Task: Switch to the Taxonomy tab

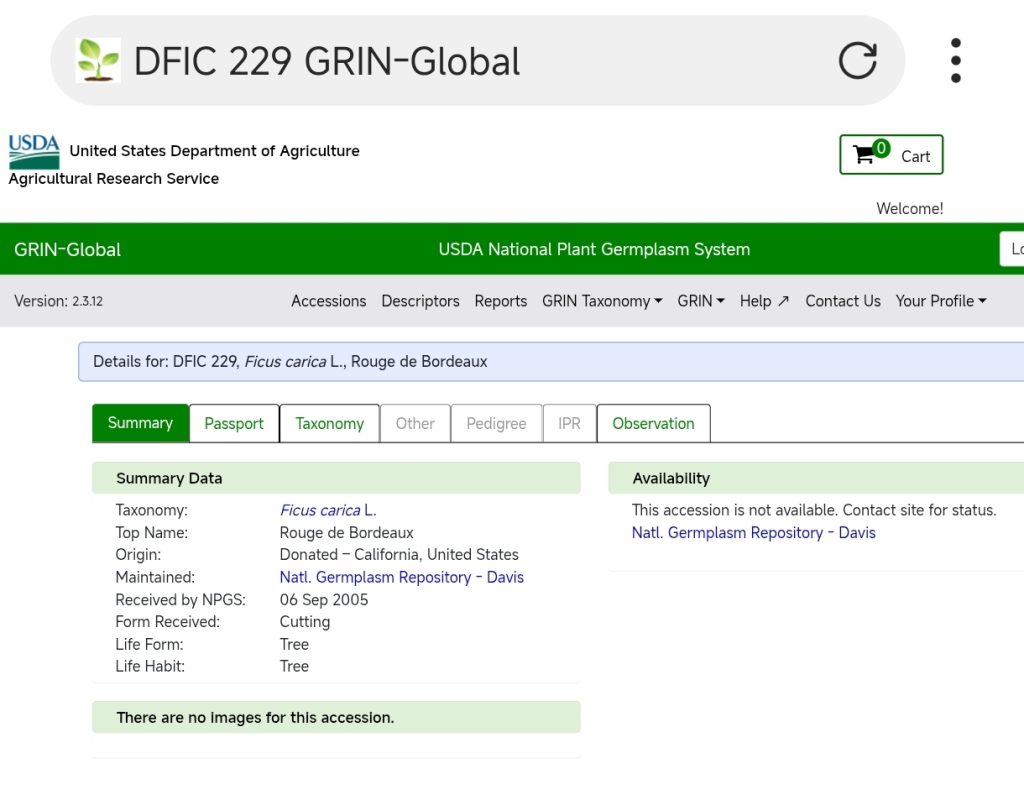Action: point(329,423)
